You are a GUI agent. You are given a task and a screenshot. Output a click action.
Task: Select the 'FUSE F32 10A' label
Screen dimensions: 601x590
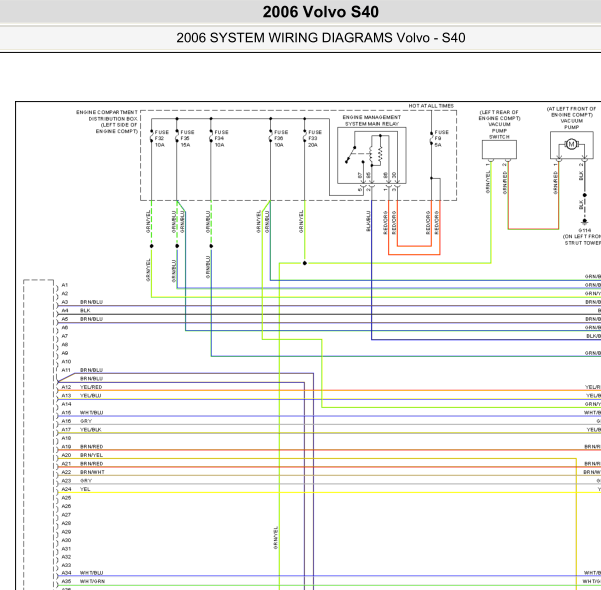pos(161,138)
